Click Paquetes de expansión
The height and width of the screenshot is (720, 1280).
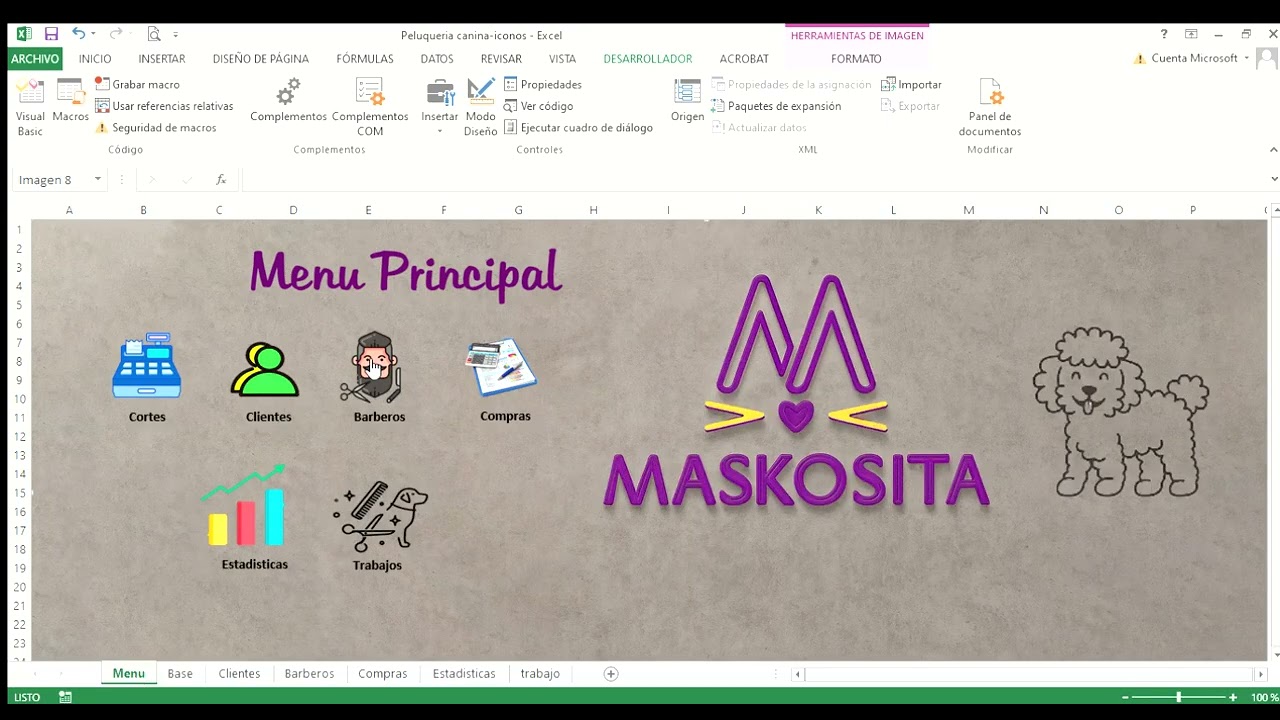tap(776, 106)
